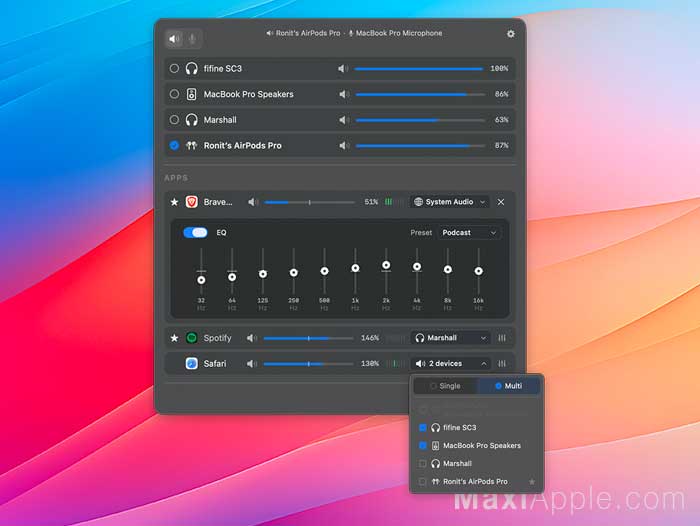Image resolution: width=700 pixels, height=526 pixels.
Task: Switch to Single device mode
Action: (446, 386)
